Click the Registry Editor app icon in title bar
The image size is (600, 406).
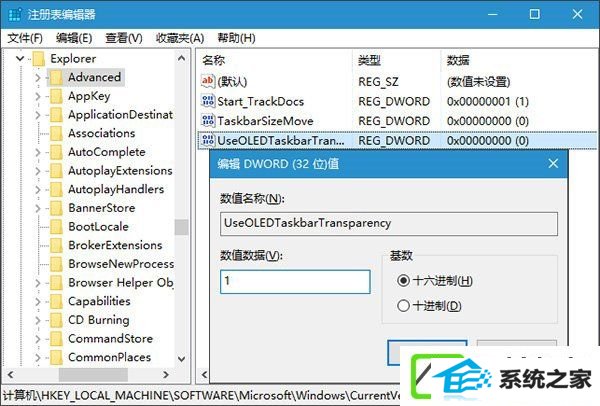tap(15, 15)
